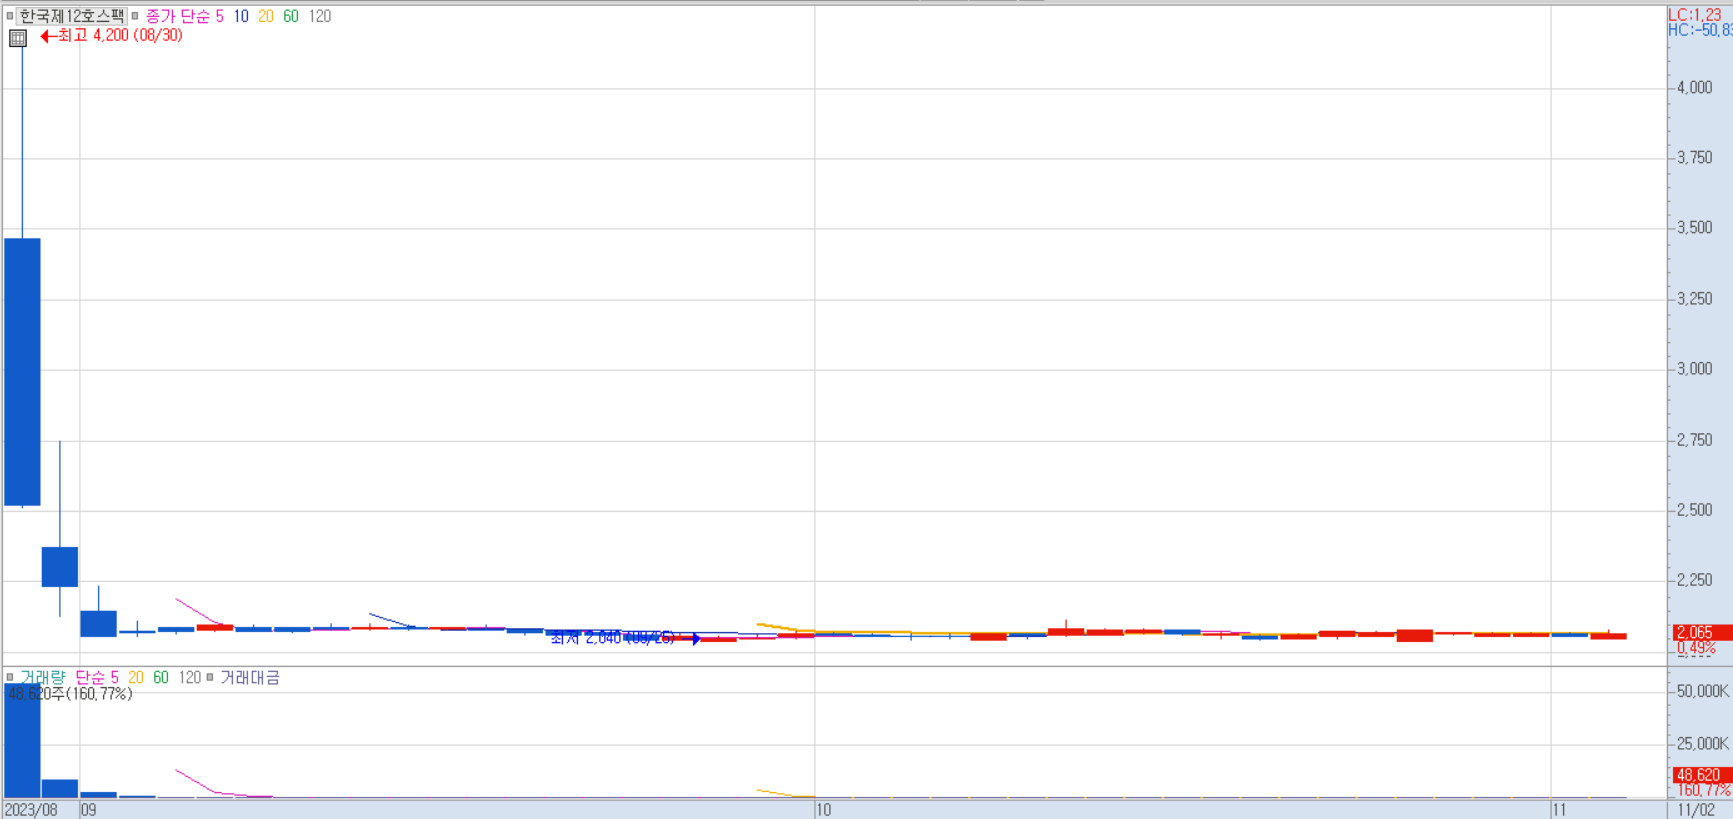Click the 4,000 price axis label

tap(1694, 88)
